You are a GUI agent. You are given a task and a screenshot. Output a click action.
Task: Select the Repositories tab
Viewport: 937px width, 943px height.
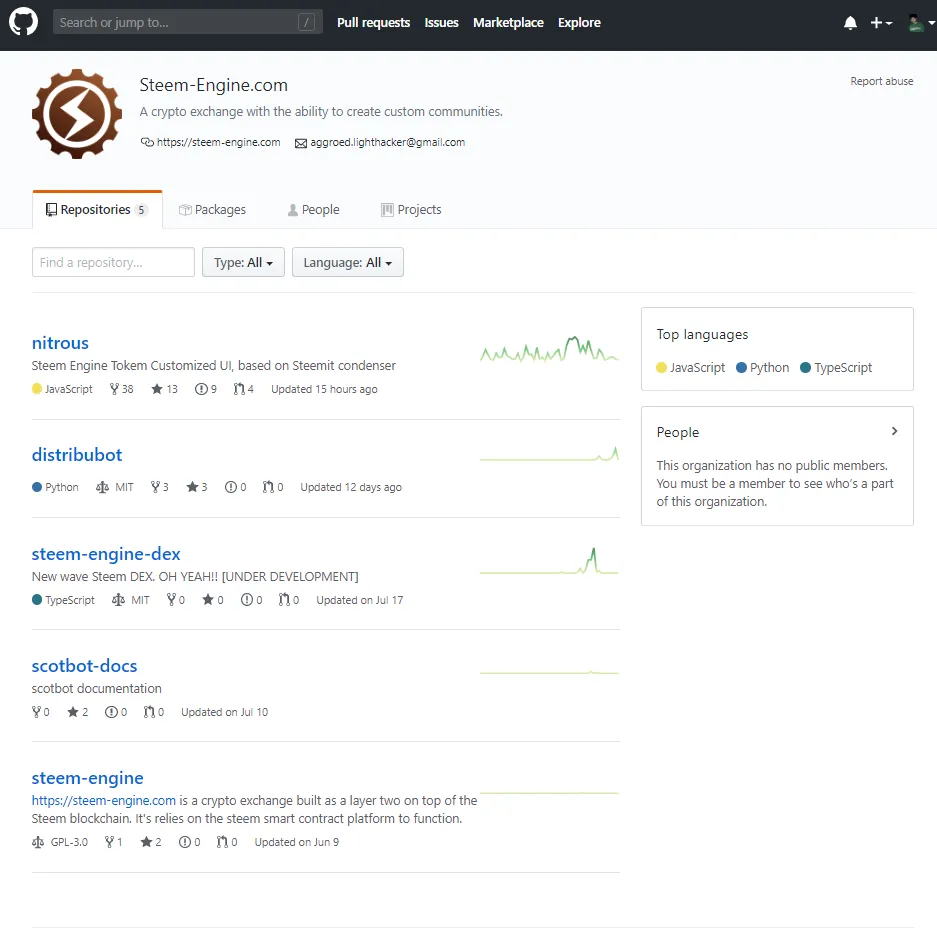click(97, 209)
